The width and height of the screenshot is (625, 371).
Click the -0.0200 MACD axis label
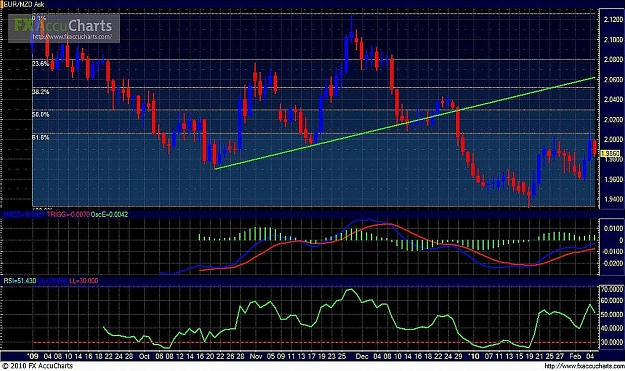coord(613,263)
